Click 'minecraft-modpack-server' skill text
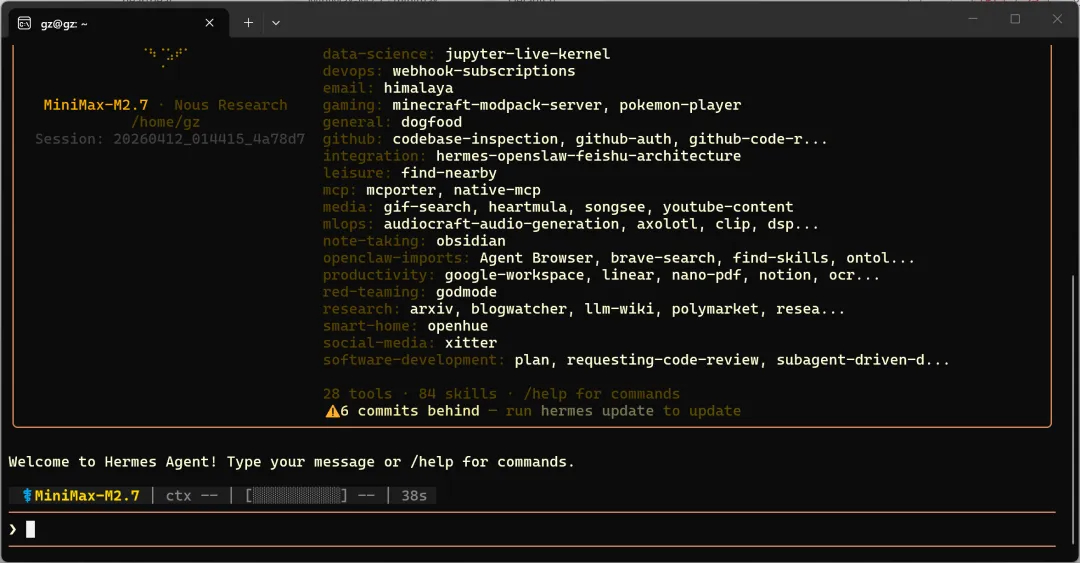Screen dimensions: 1080x563 click(x=497, y=105)
